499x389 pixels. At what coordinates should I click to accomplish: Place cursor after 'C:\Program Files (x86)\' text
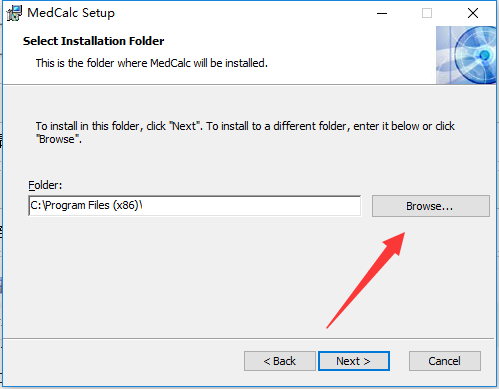coord(143,205)
